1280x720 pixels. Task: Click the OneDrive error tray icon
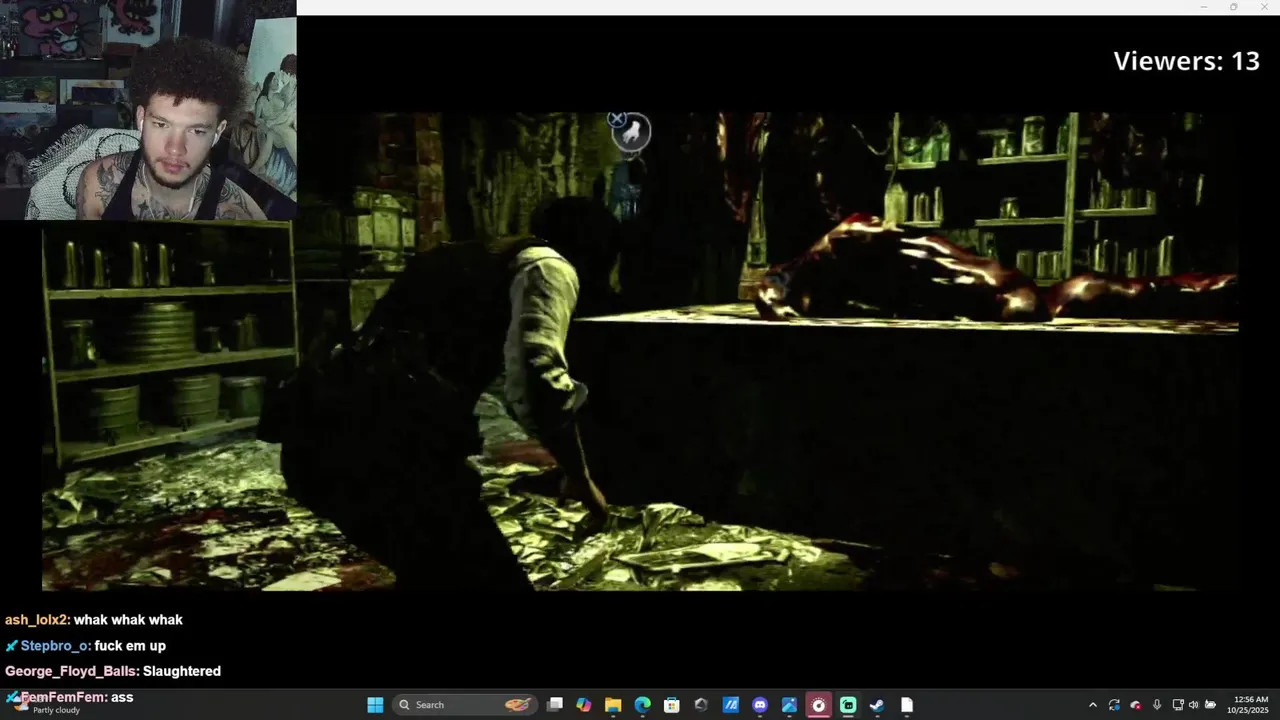[1135, 705]
